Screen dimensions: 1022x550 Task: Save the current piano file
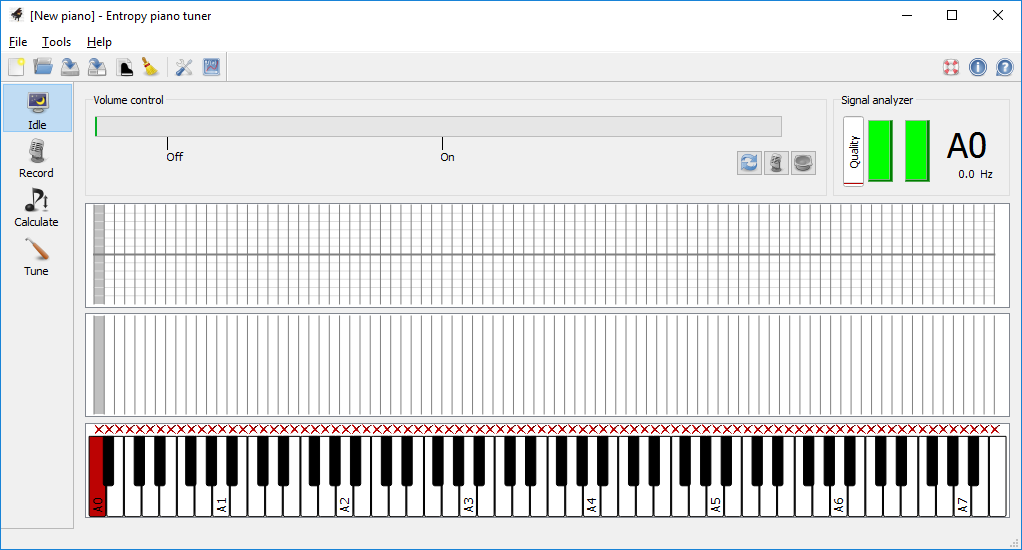pyautogui.click(x=70, y=67)
